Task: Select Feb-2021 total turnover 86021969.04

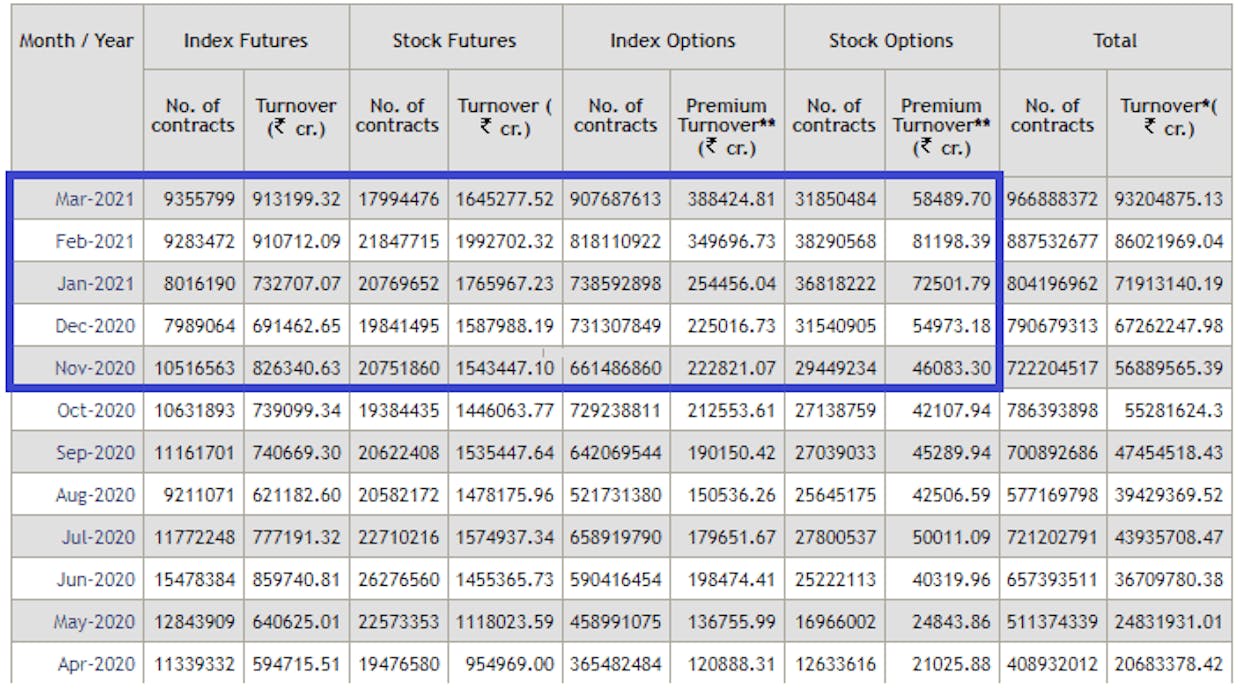Action: 1170,241
